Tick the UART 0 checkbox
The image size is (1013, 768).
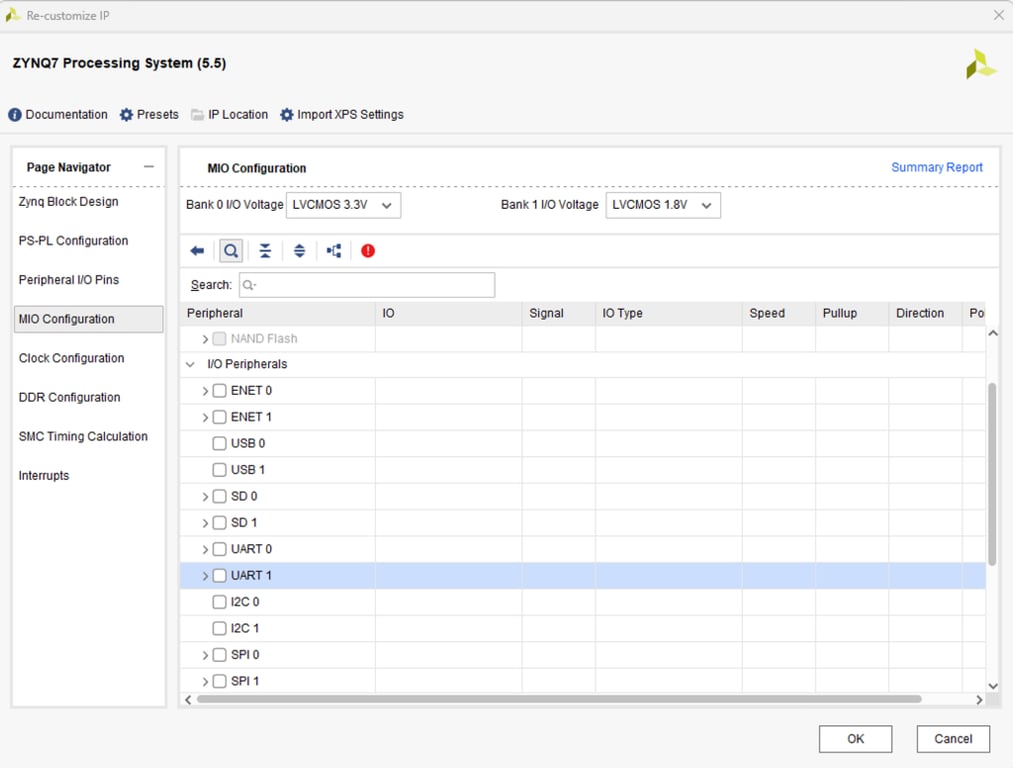pos(220,549)
